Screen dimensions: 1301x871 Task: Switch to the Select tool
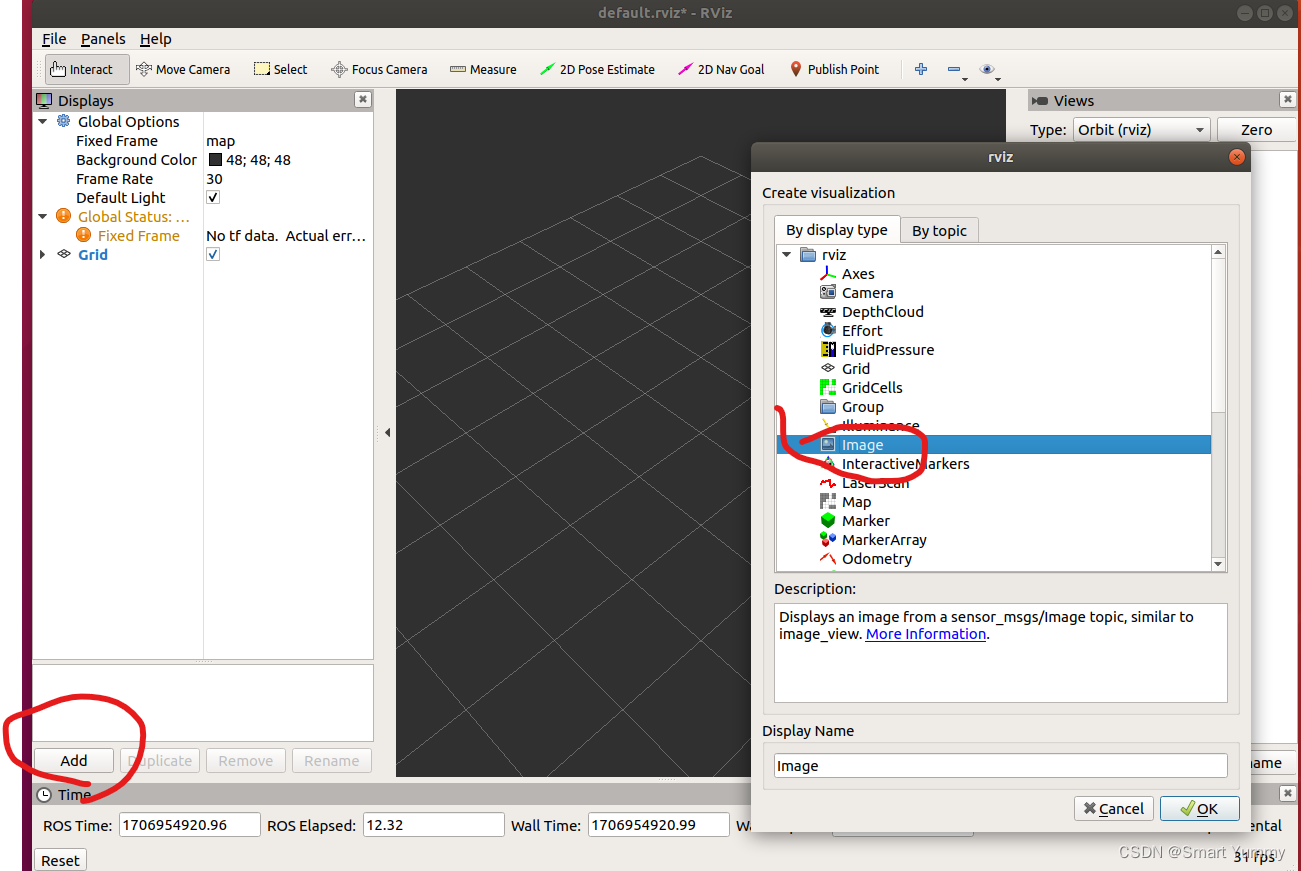tap(280, 69)
